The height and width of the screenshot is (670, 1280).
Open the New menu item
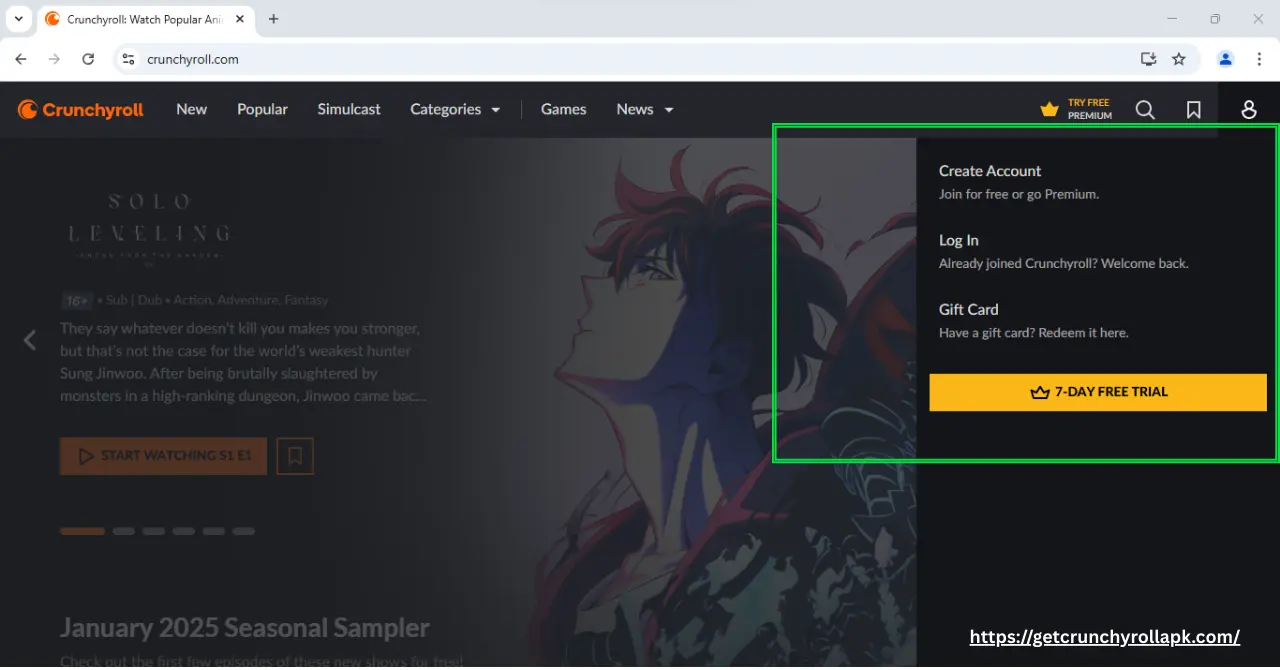click(x=192, y=110)
